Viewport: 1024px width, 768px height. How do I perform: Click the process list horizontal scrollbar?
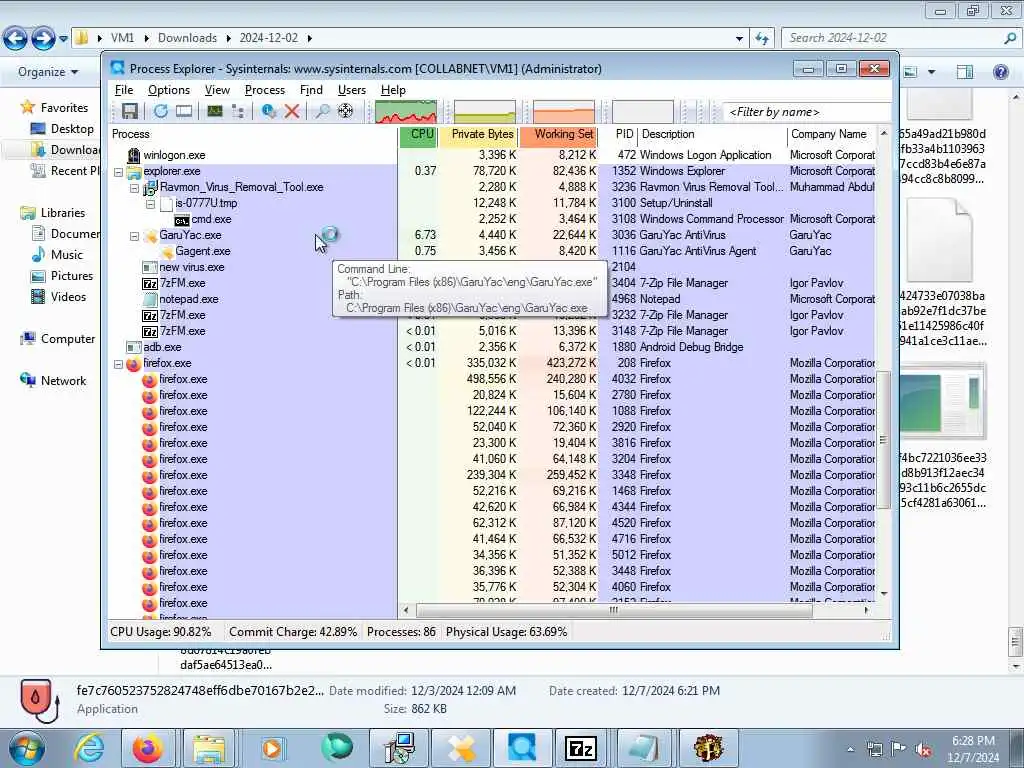[x=615, y=611]
